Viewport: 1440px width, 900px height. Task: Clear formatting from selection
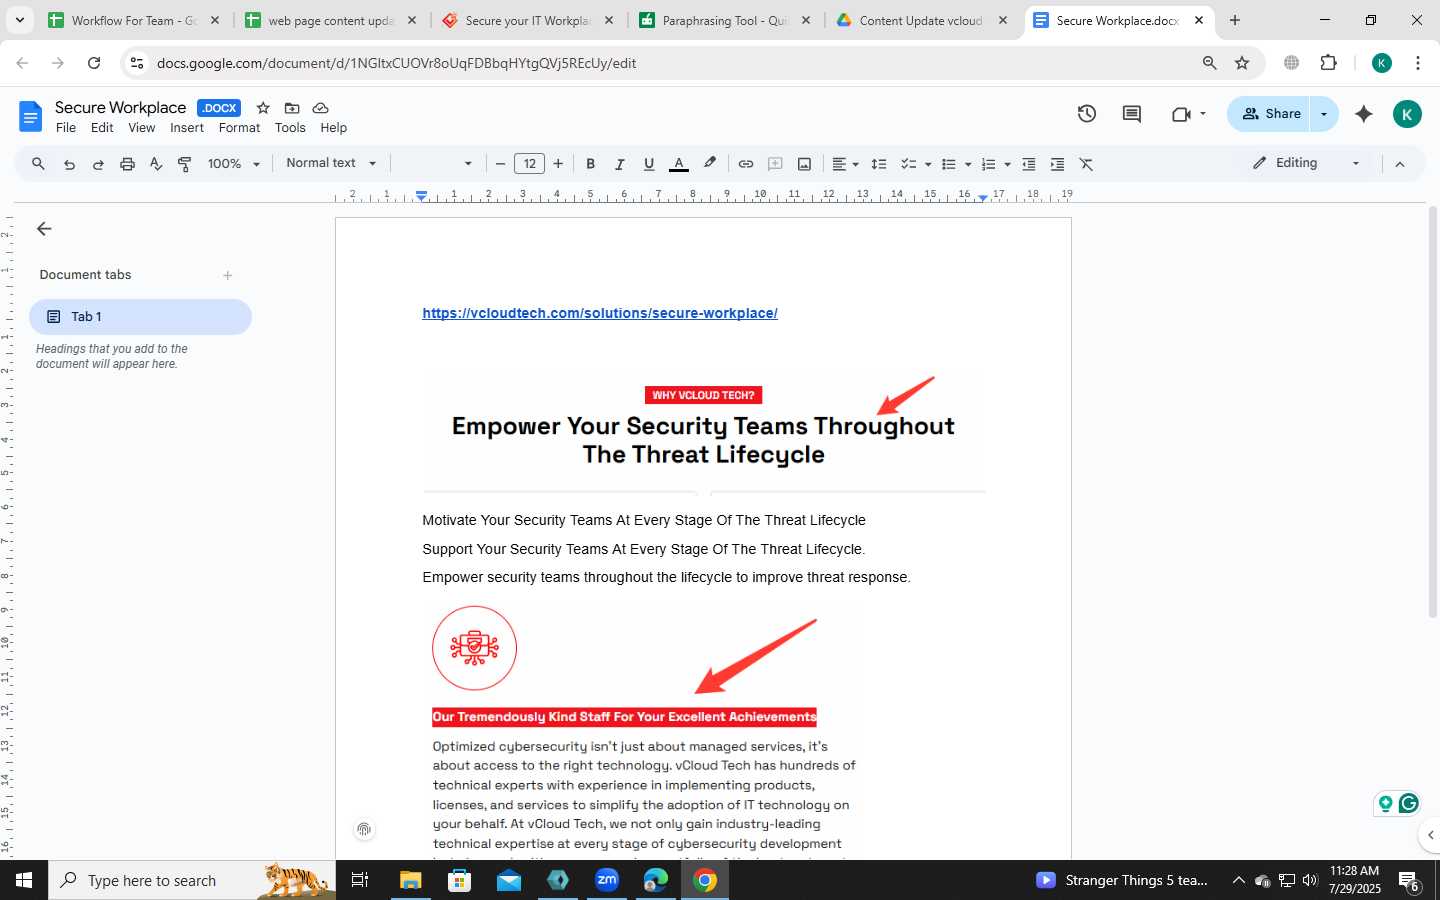tap(1086, 164)
